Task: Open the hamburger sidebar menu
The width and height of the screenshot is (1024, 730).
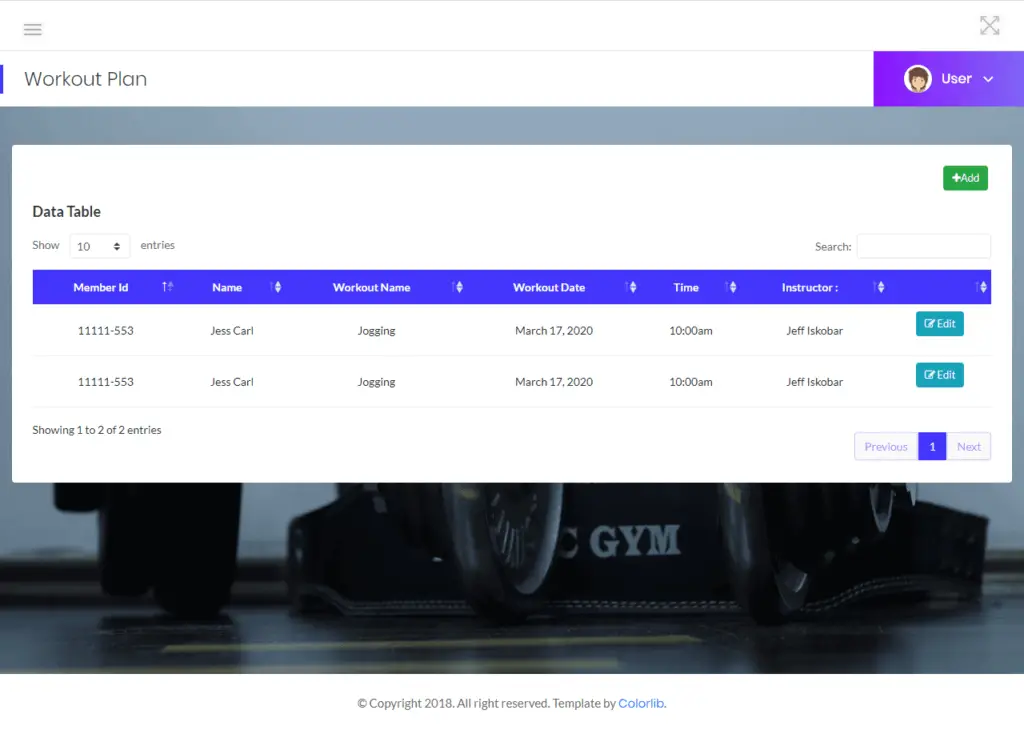Action: 33,29
